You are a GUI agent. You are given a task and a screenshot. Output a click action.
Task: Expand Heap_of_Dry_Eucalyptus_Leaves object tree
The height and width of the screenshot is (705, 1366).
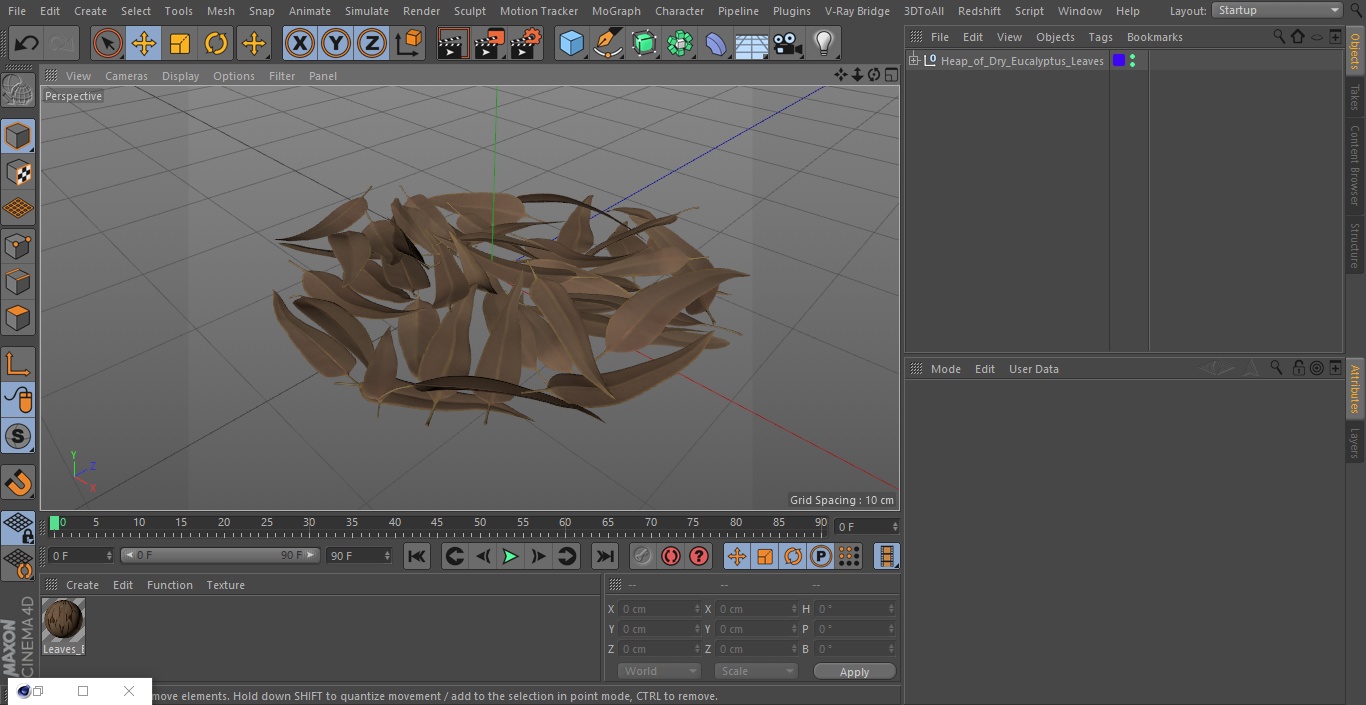click(x=914, y=61)
